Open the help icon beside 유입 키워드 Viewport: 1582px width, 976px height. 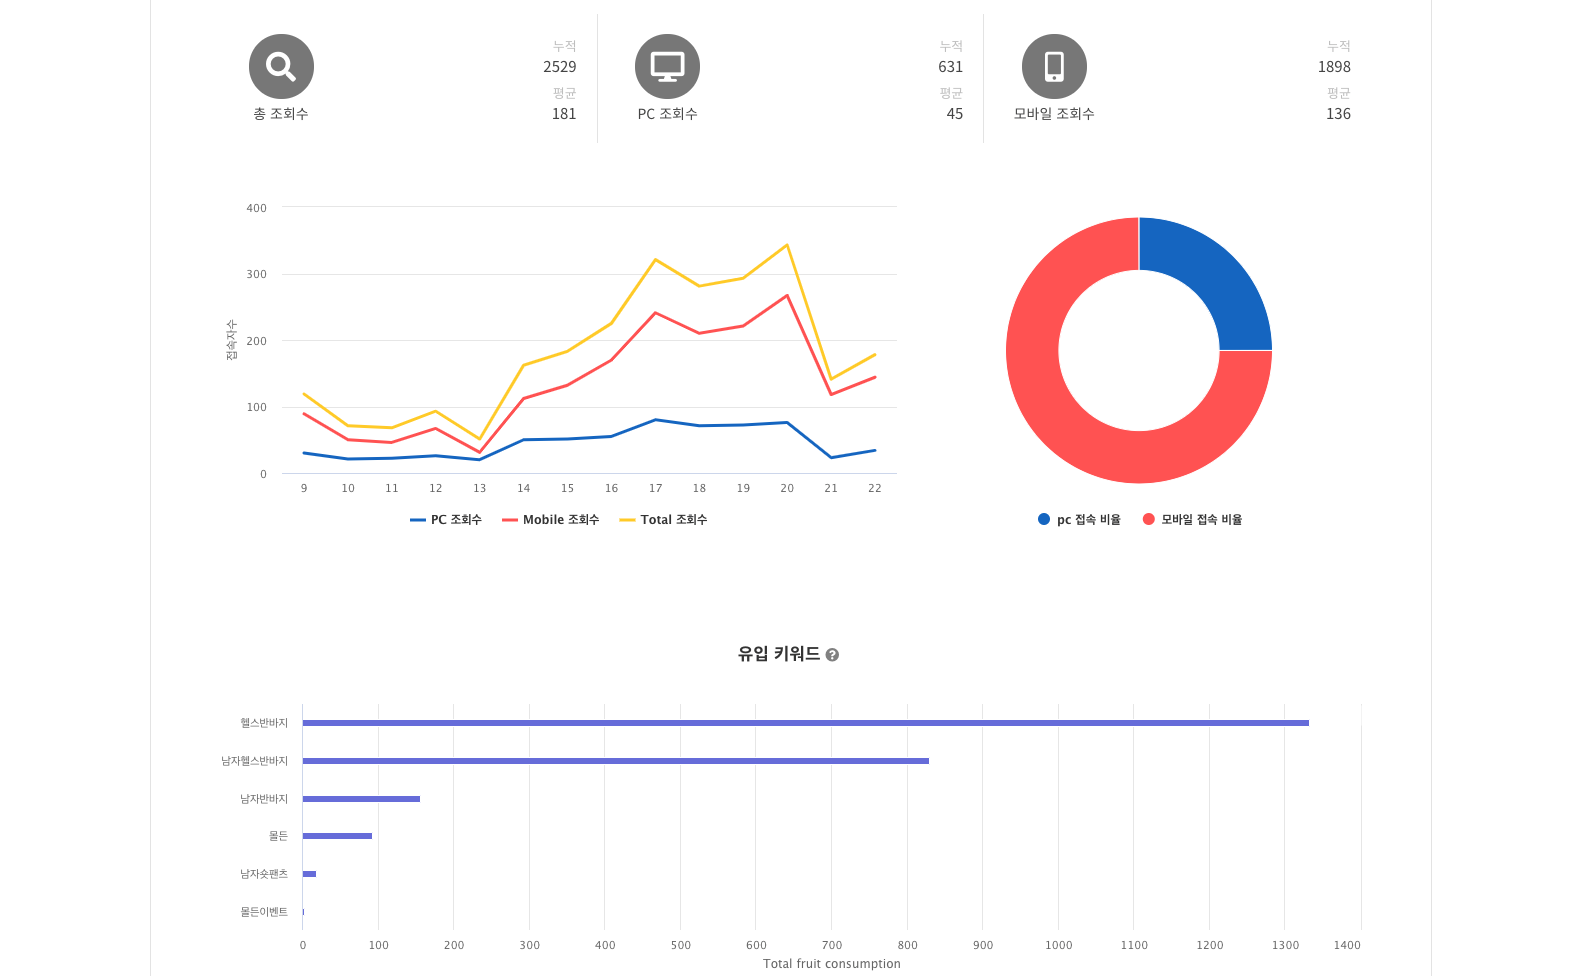pos(832,655)
